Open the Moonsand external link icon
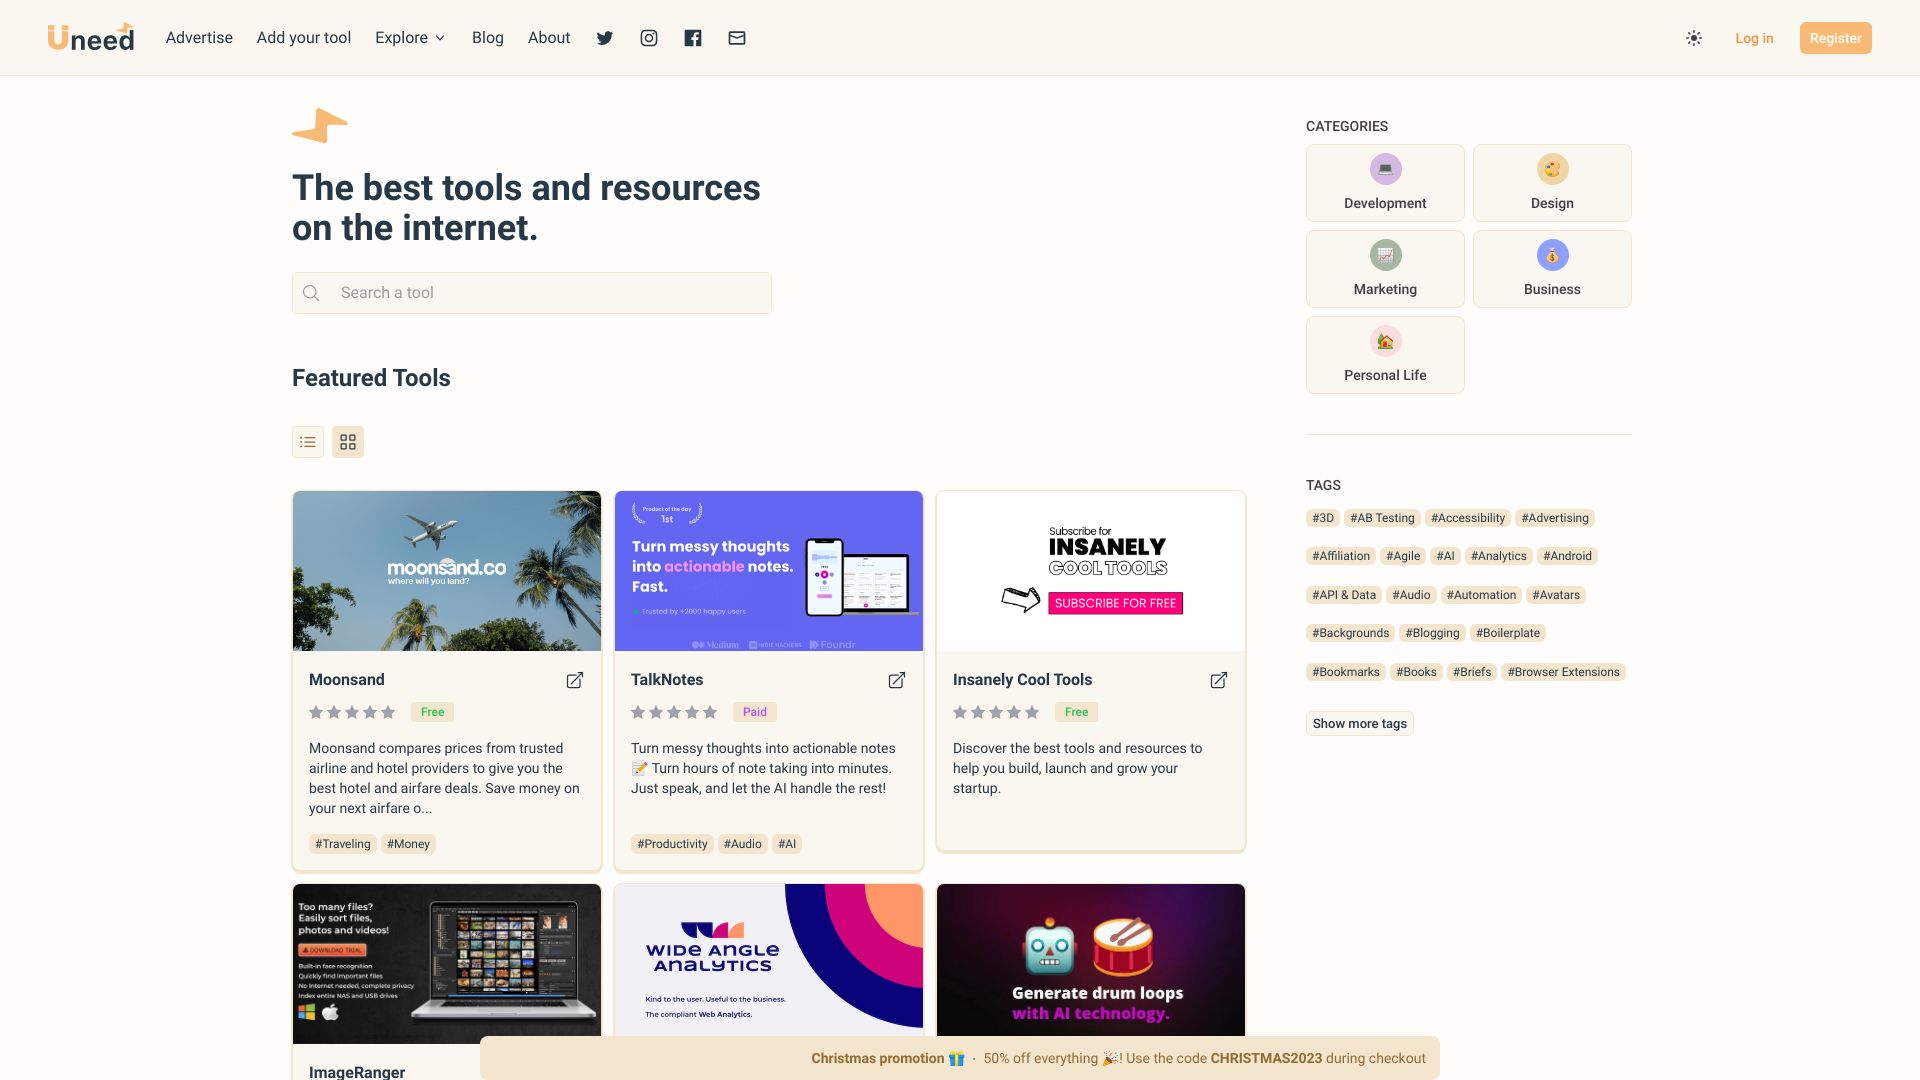 (575, 679)
